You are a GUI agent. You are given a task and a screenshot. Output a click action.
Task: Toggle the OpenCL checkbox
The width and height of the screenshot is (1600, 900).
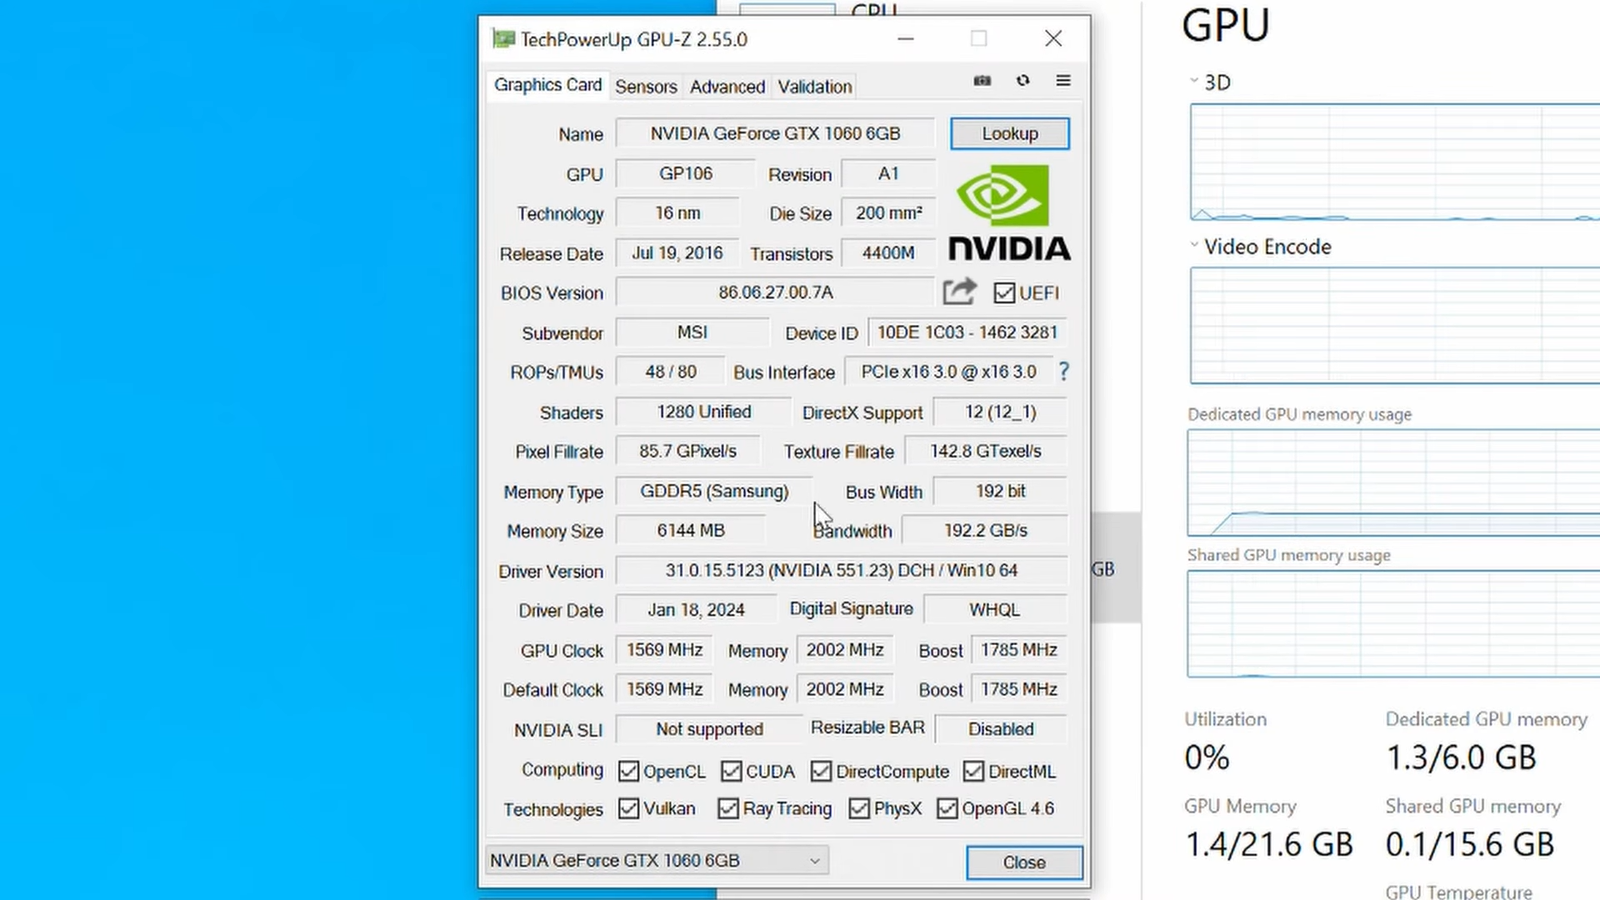(x=628, y=771)
